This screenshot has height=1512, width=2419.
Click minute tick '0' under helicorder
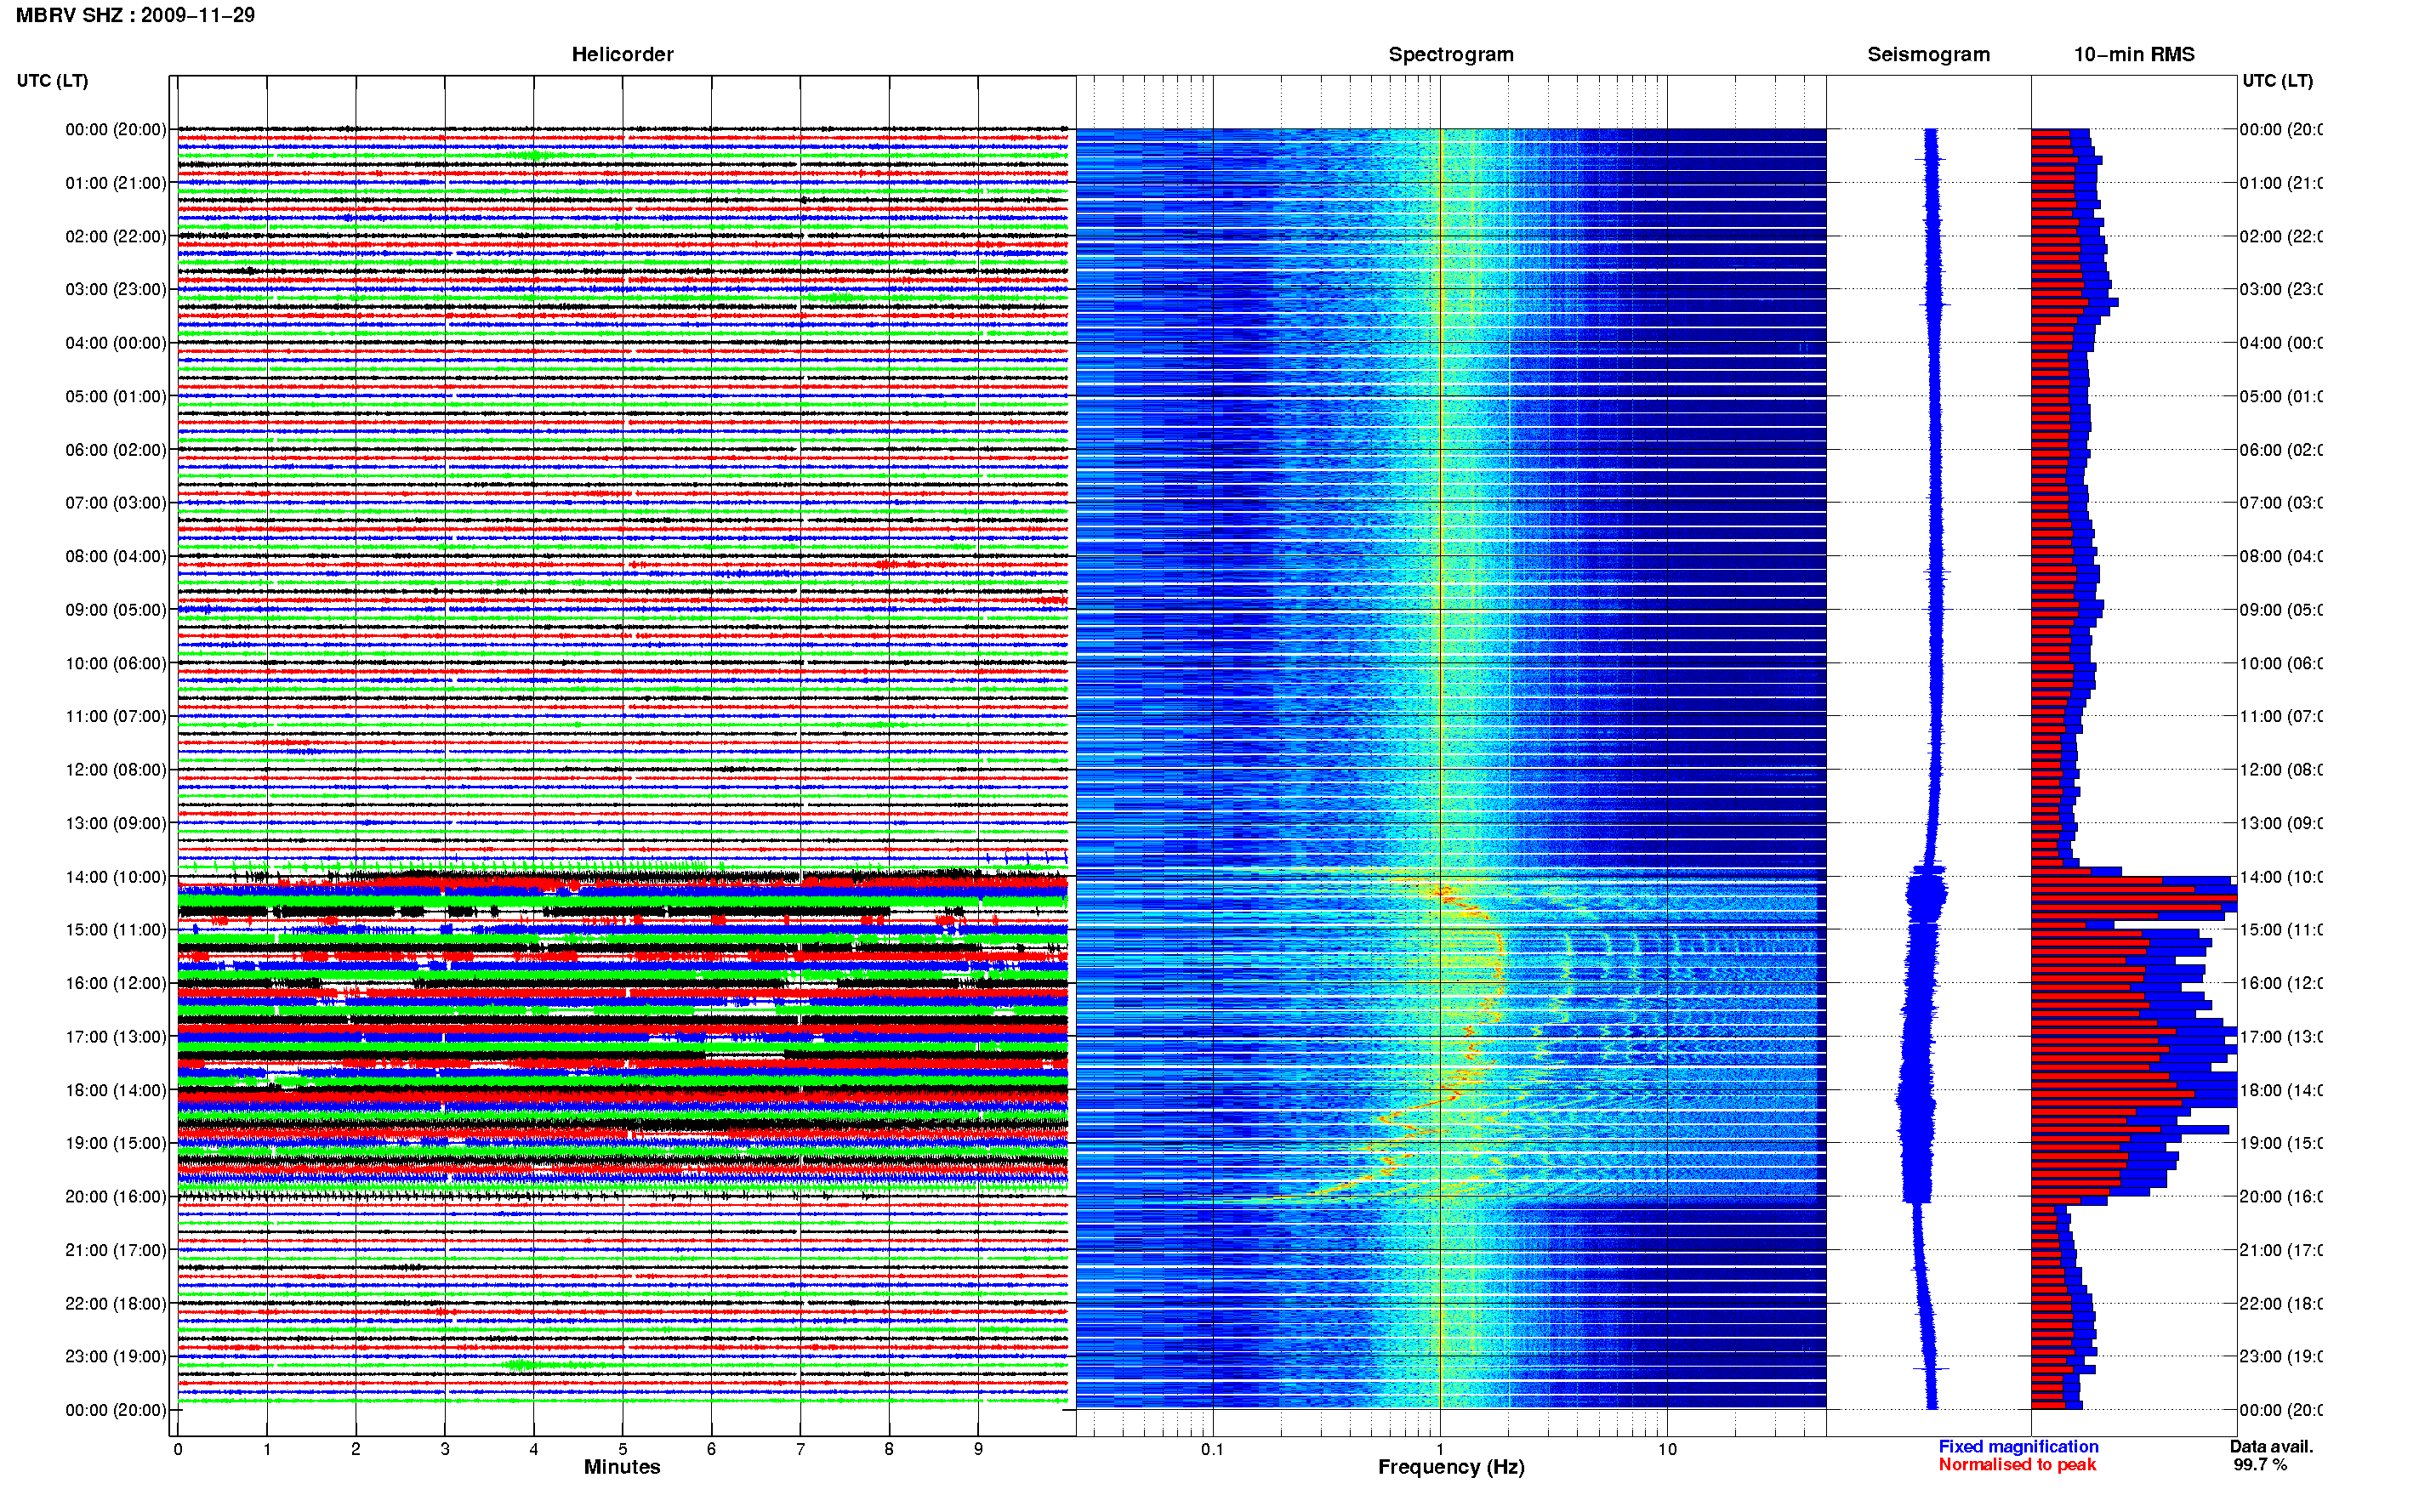click(178, 1449)
